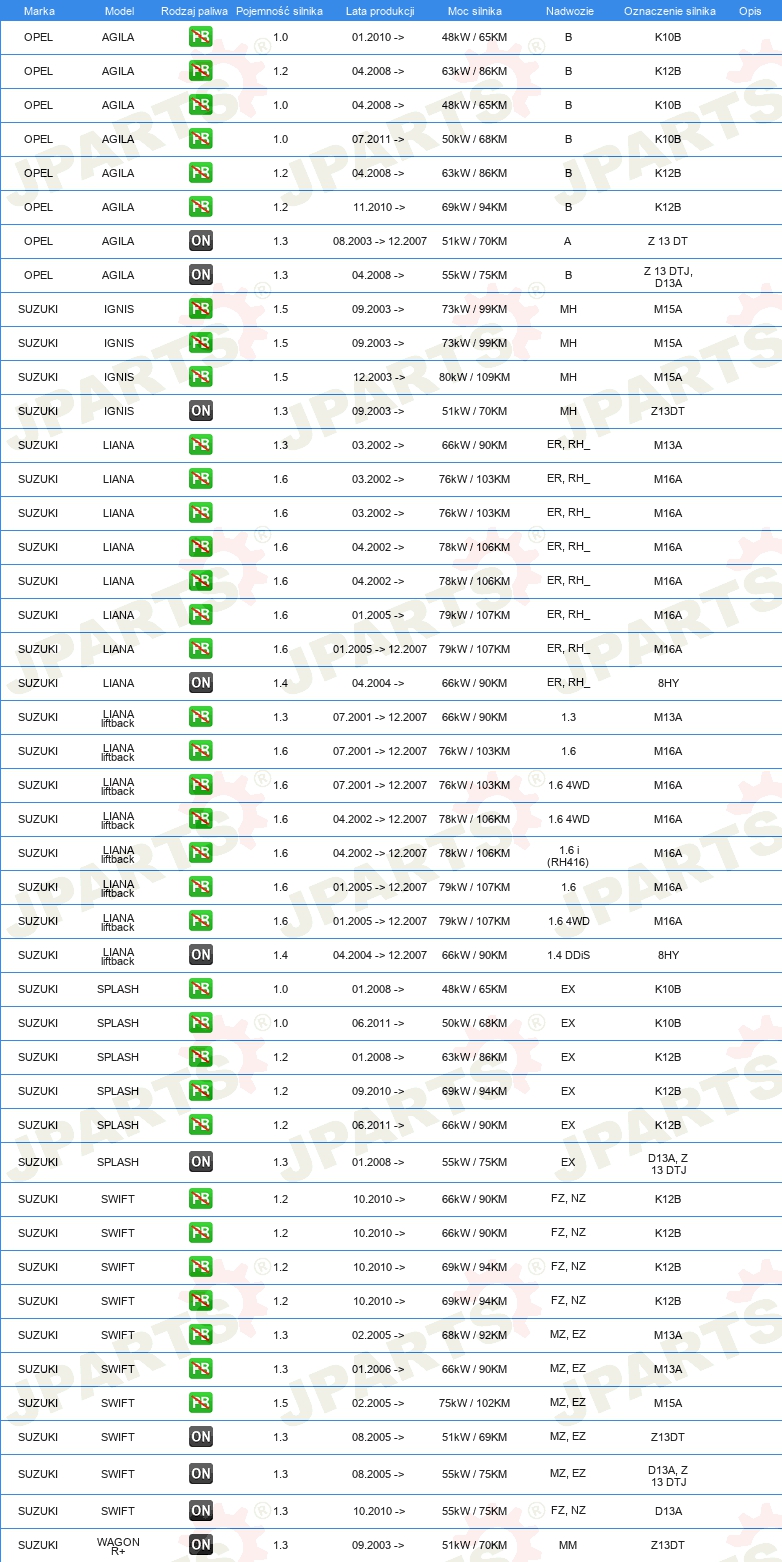Click petrol icon for Opel Agila 07.2011 row
Viewport: 782px width, 1562px height.
coord(201,139)
